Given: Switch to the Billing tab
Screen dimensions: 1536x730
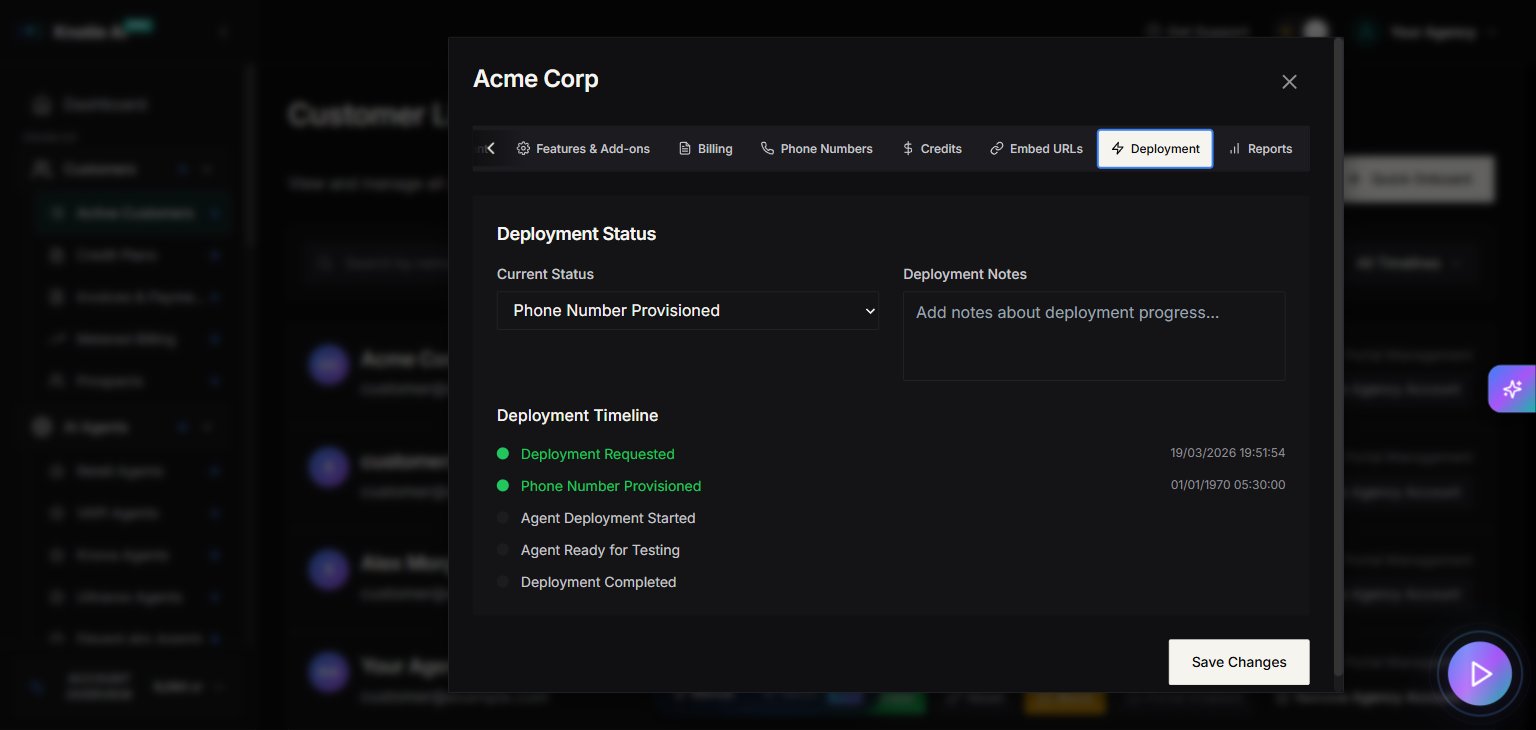Looking at the screenshot, I should [706, 149].
